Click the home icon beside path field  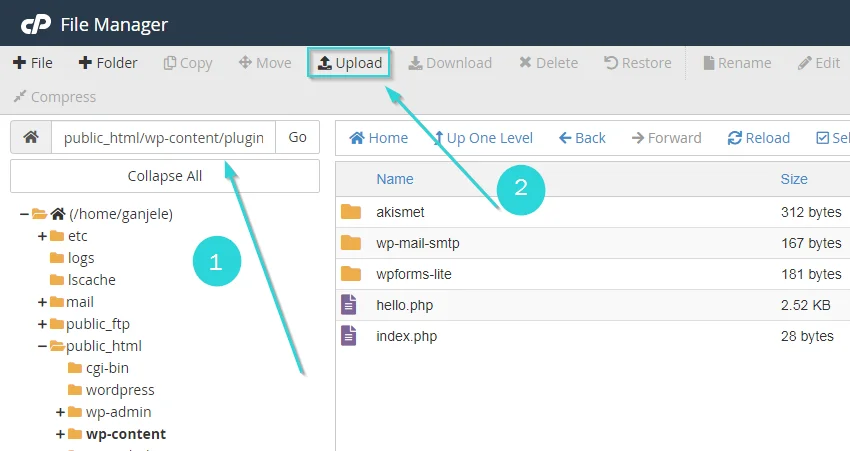pos(31,138)
